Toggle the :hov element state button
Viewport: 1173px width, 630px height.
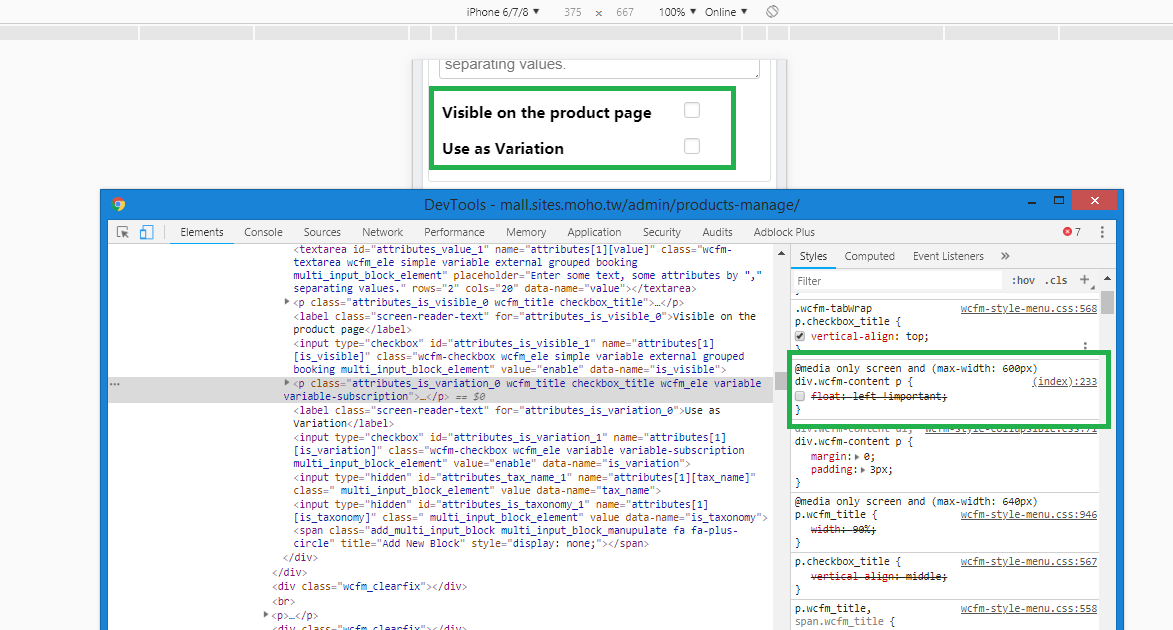(x=1023, y=281)
